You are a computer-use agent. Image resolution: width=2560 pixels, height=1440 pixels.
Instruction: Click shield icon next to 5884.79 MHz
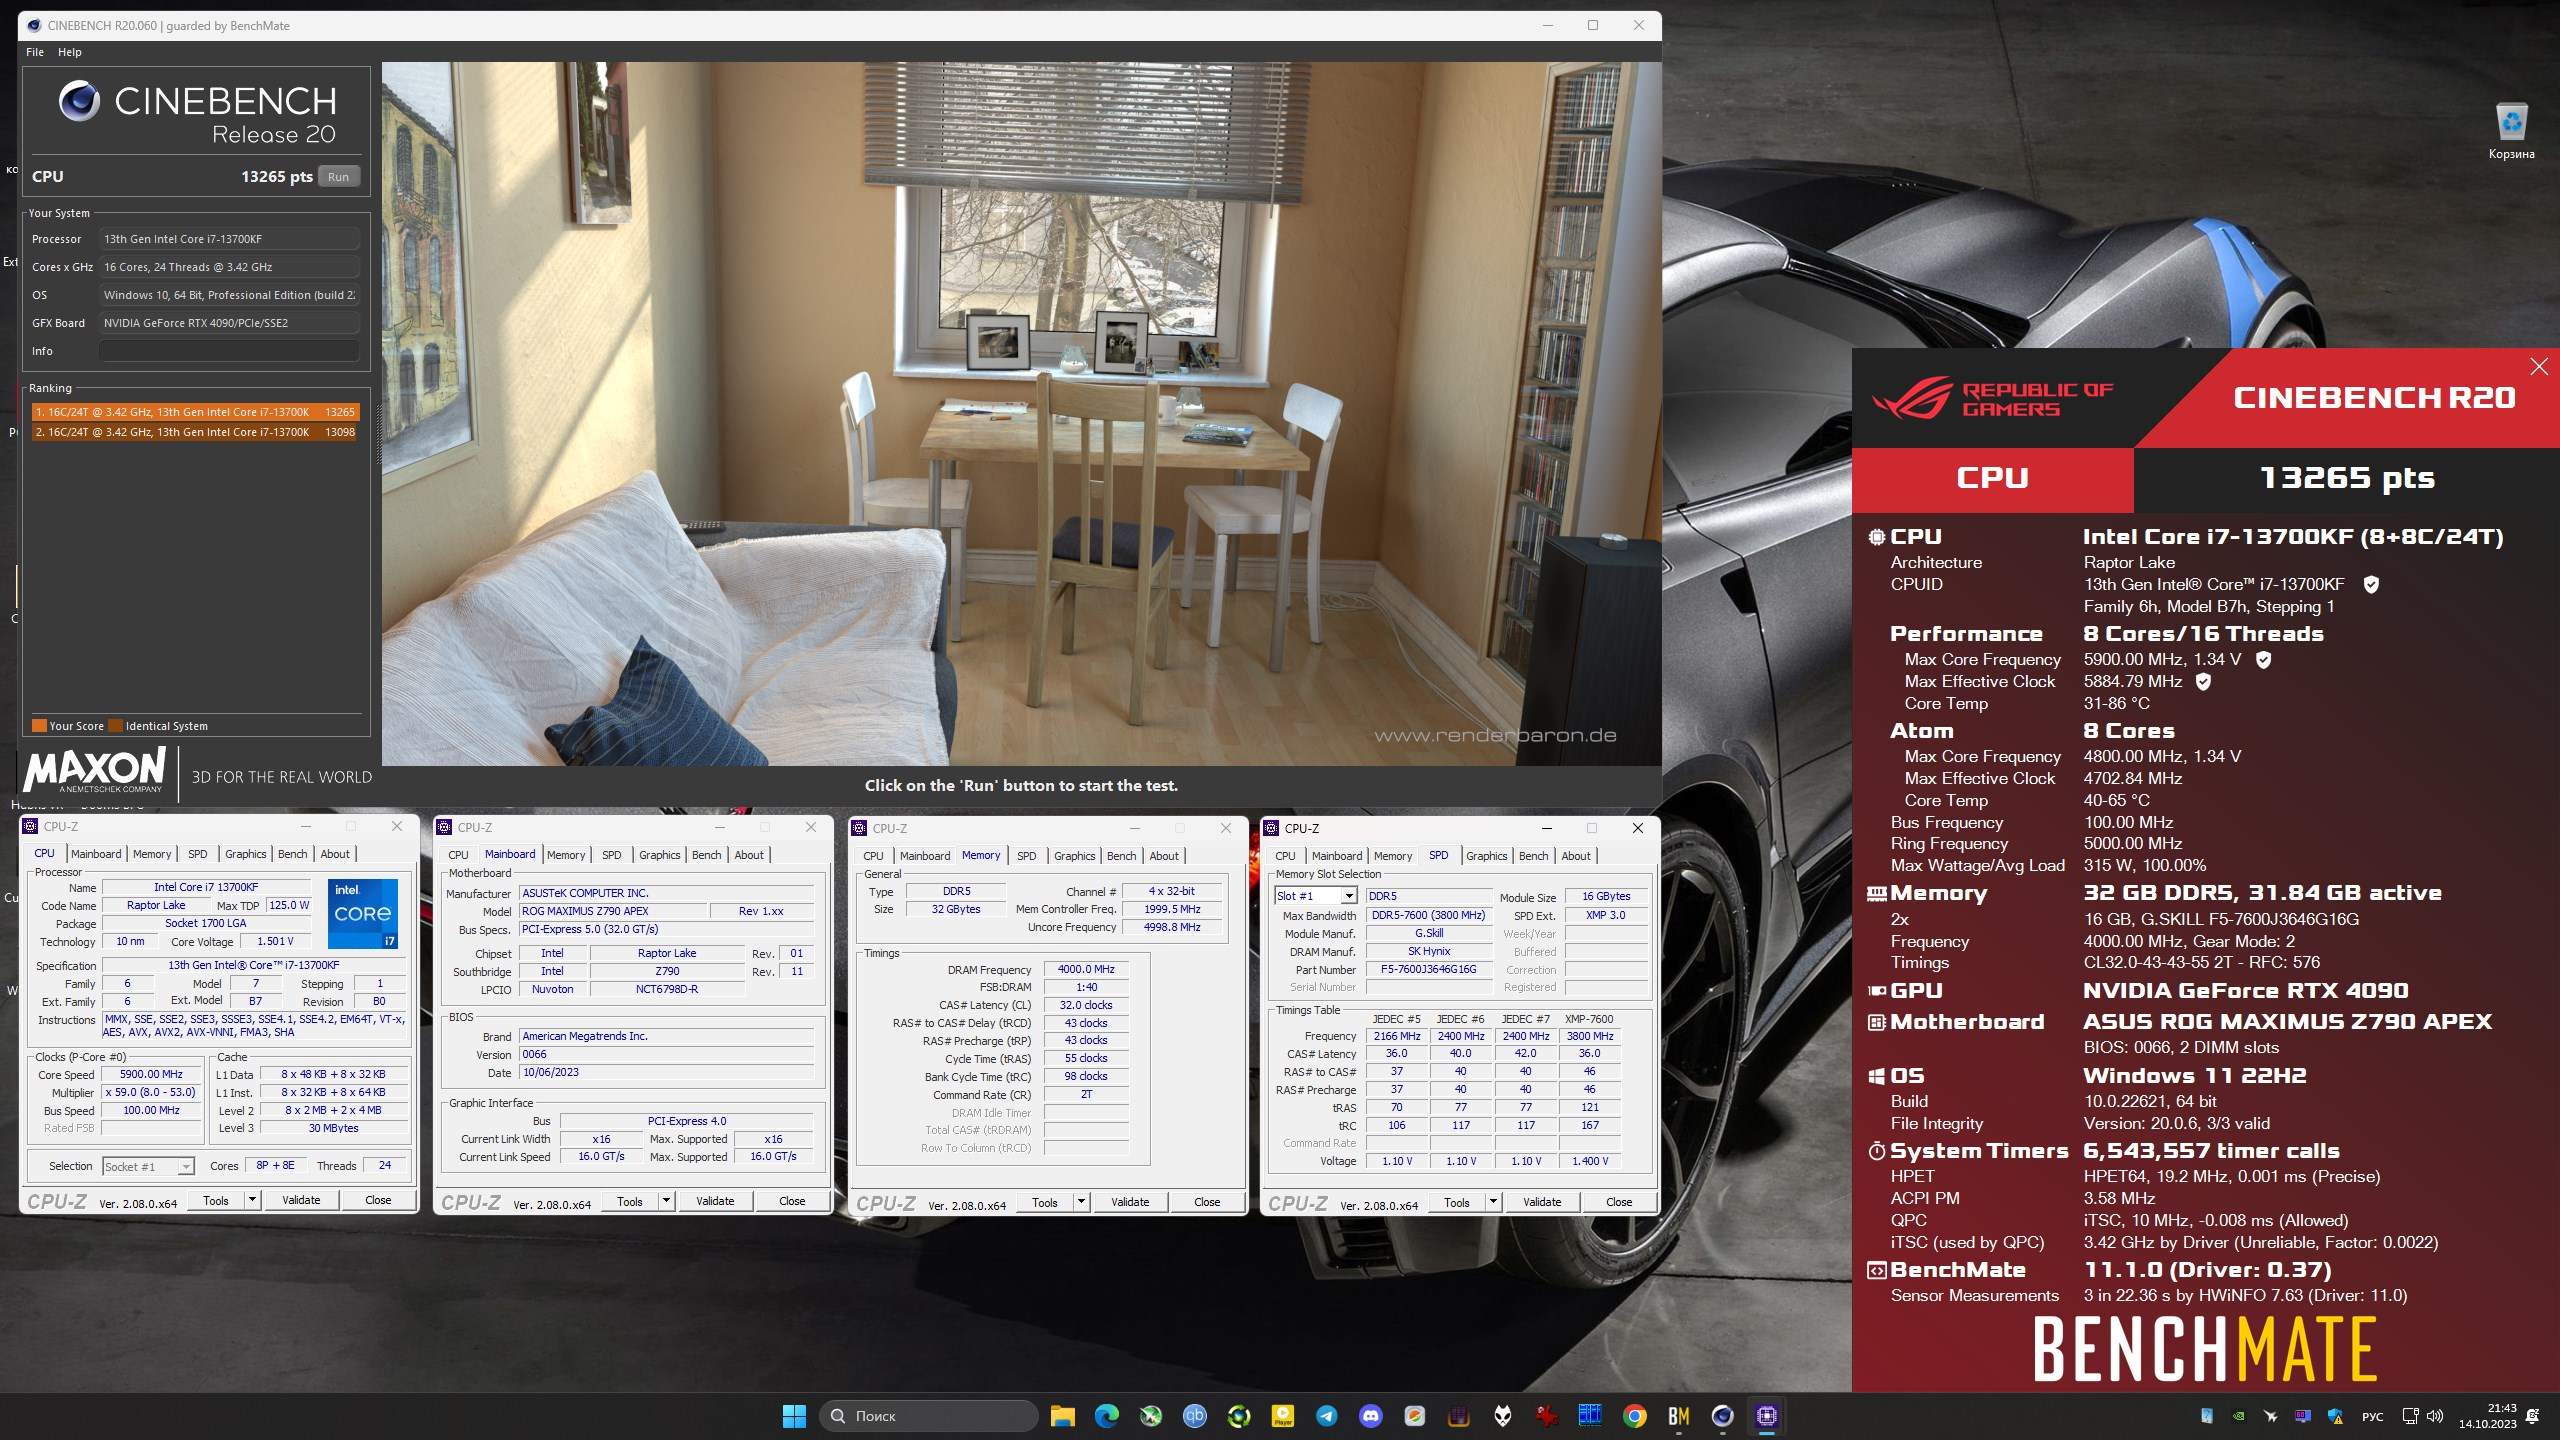click(x=2202, y=681)
